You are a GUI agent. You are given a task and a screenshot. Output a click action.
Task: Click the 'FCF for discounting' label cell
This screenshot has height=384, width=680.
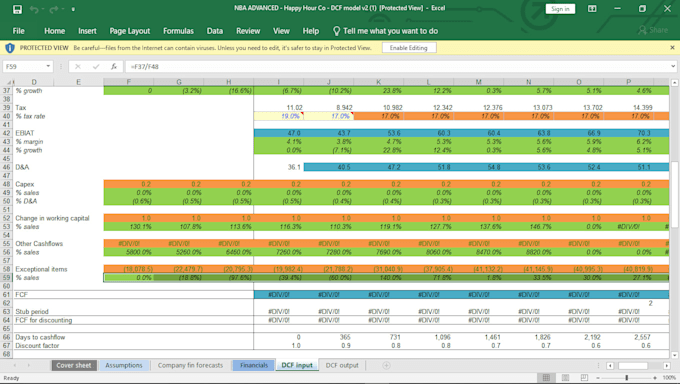point(43,320)
